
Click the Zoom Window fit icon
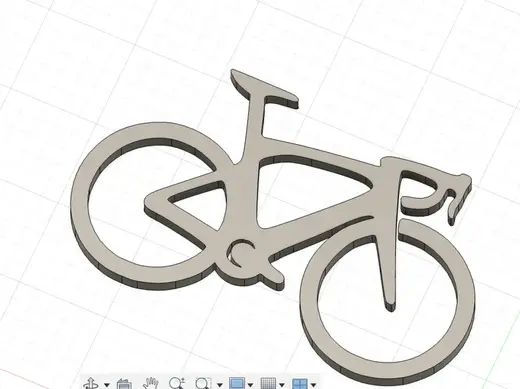coord(203,383)
